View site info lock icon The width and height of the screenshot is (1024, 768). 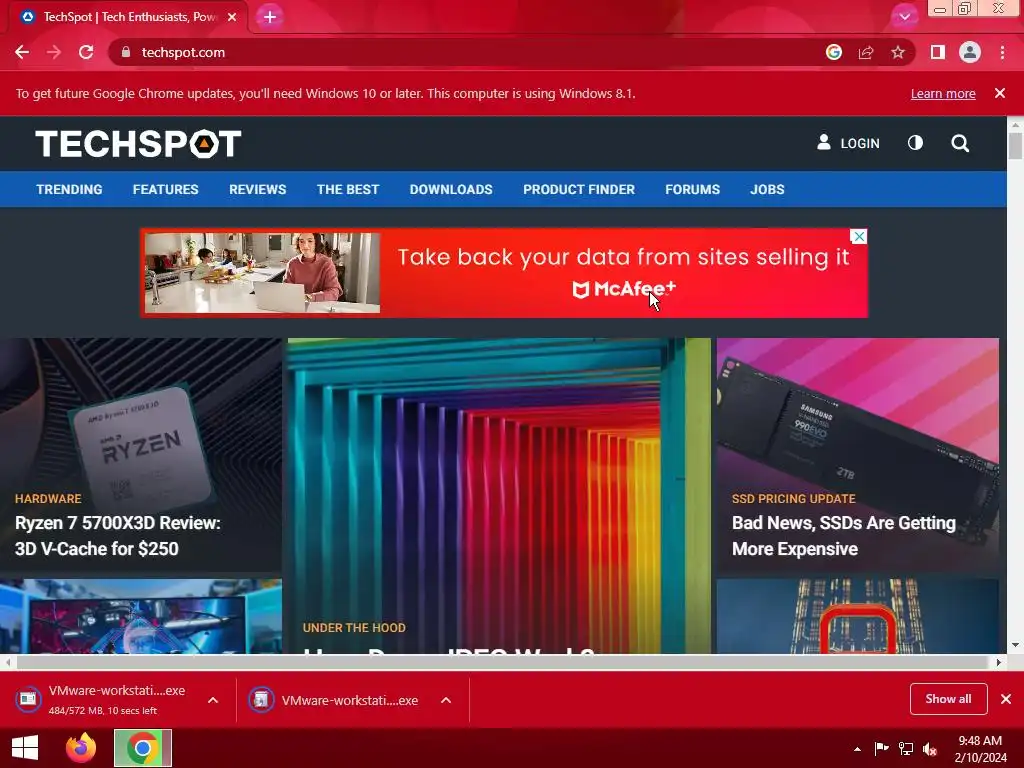tap(126, 52)
